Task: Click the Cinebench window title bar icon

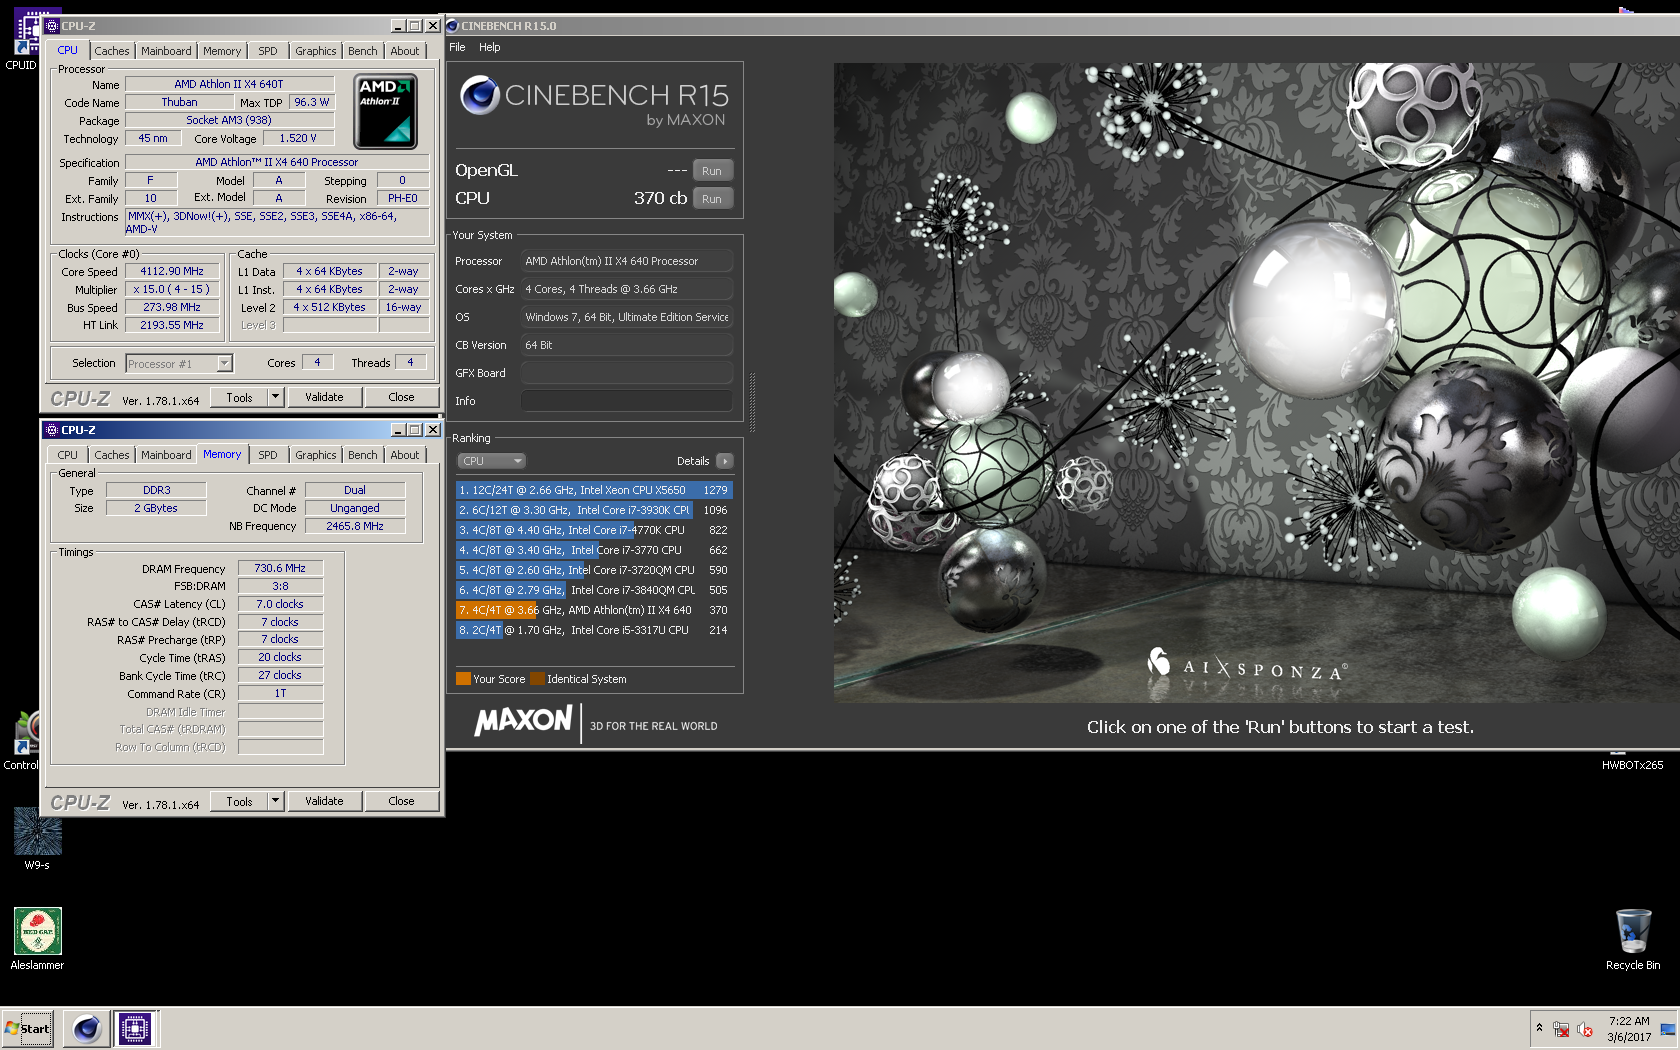Action: tap(452, 26)
